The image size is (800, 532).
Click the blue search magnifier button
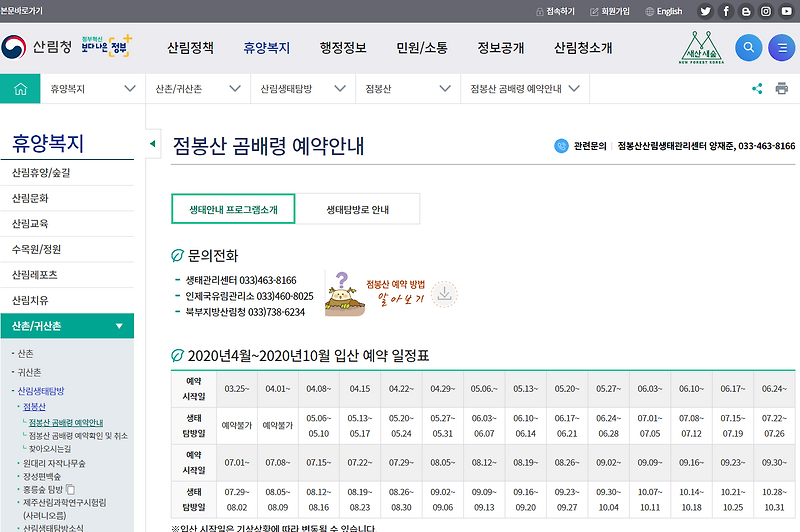point(748,47)
